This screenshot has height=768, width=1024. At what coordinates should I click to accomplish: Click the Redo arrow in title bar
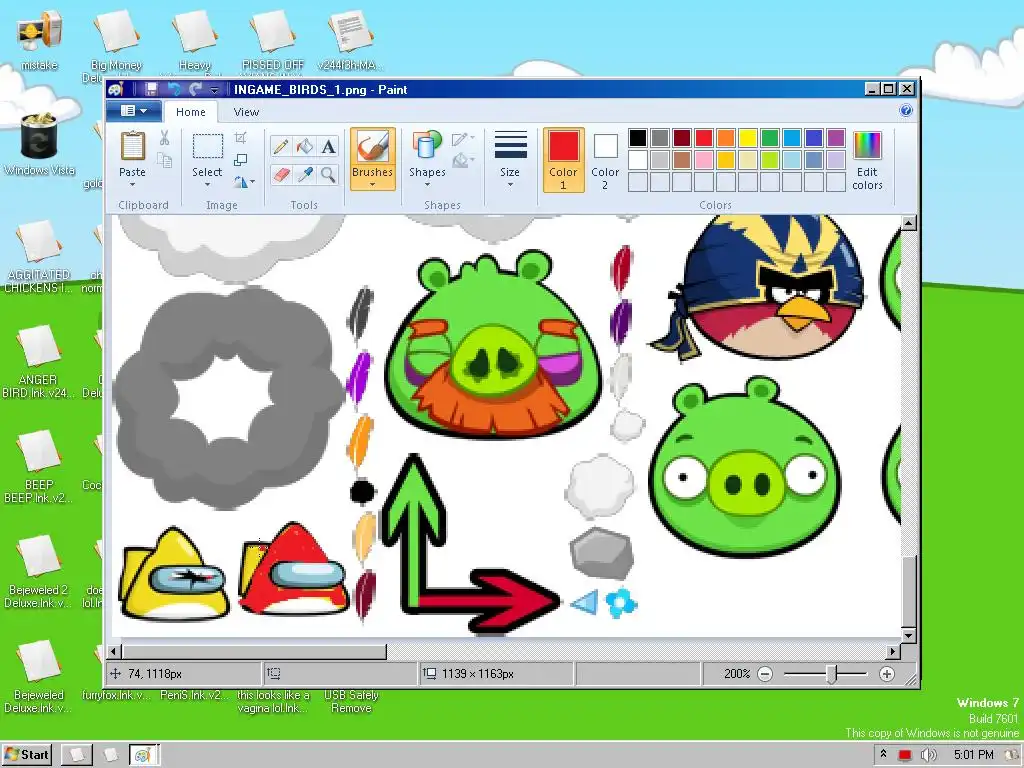click(195, 89)
